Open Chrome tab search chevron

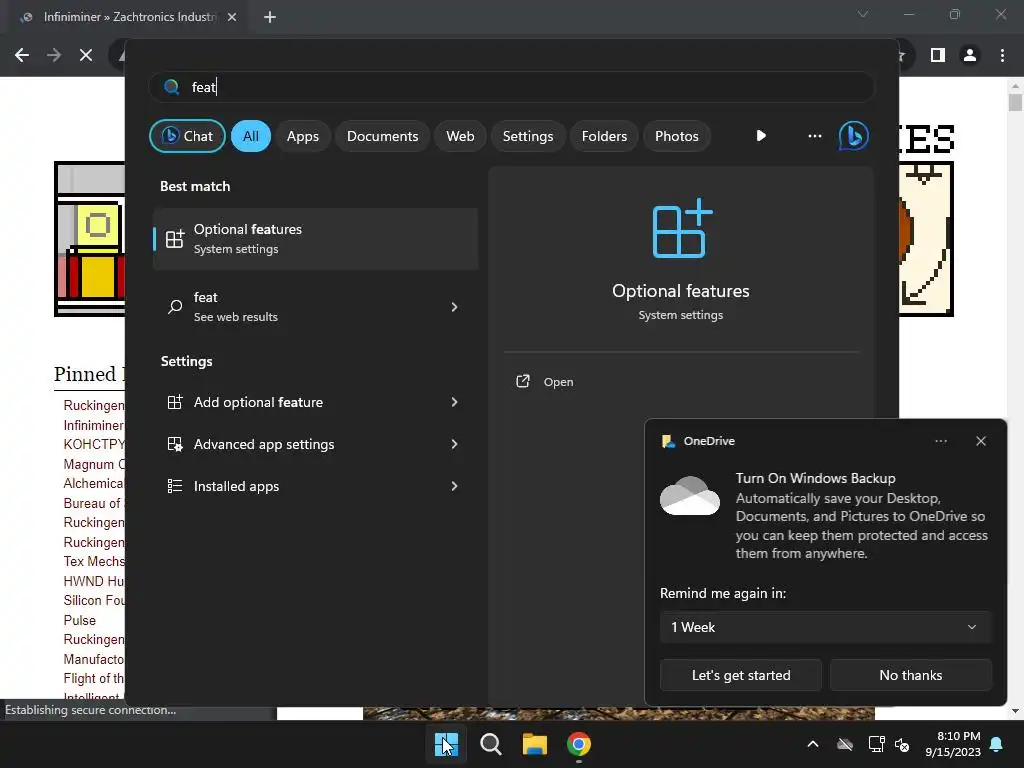(863, 14)
